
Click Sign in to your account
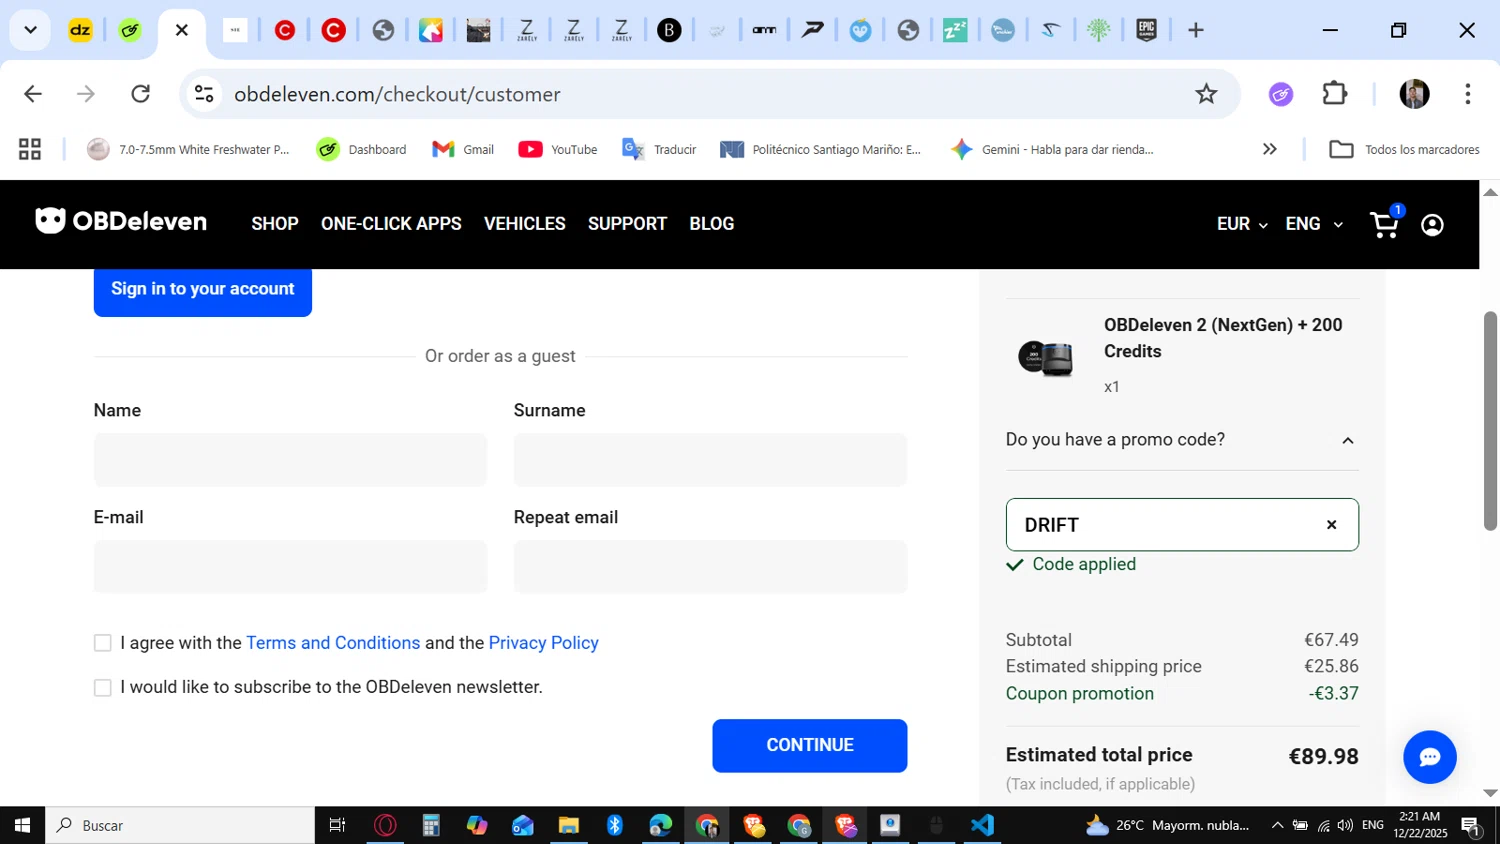pyautogui.click(x=203, y=289)
